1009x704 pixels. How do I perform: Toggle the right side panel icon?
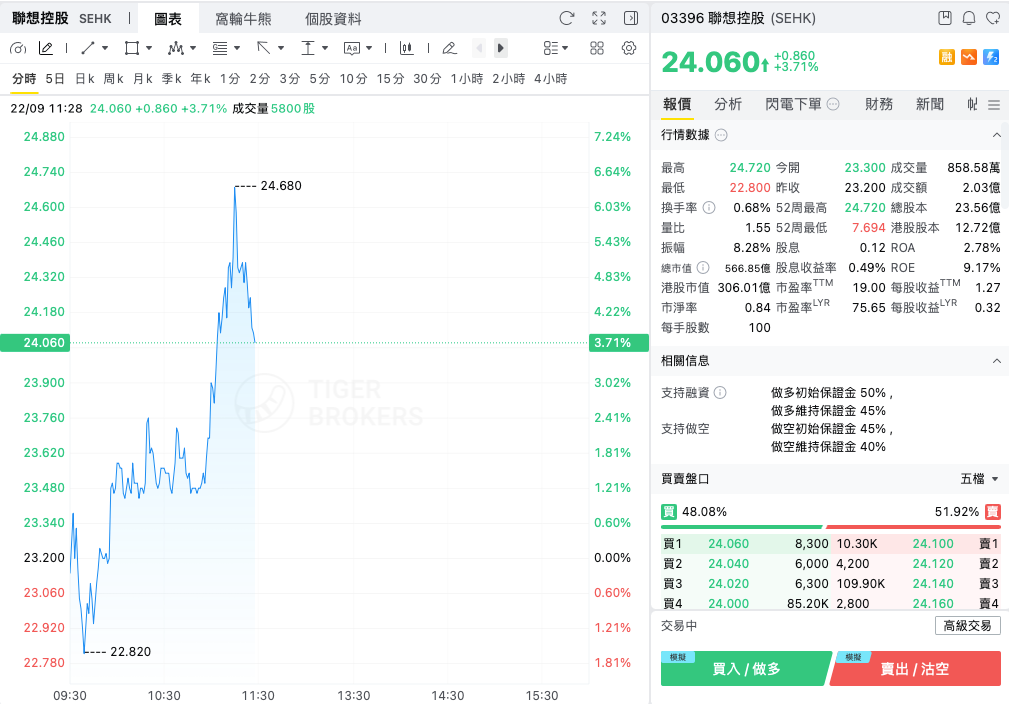click(x=631, y=18)
